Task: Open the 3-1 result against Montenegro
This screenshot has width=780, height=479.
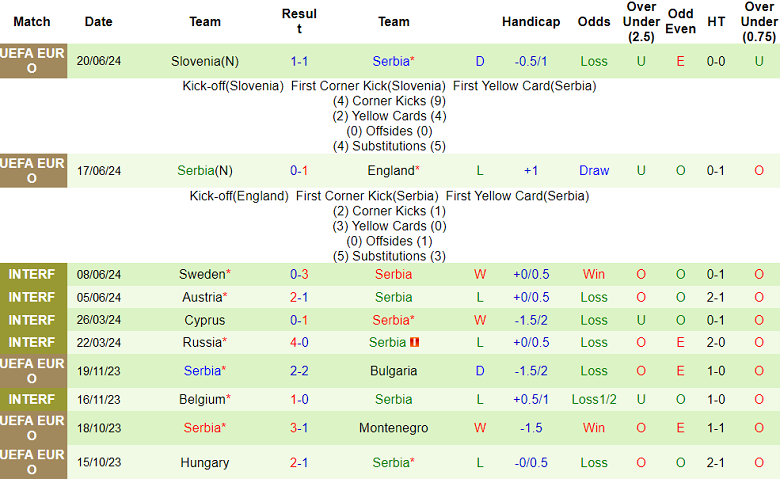Action: (299, 428)
